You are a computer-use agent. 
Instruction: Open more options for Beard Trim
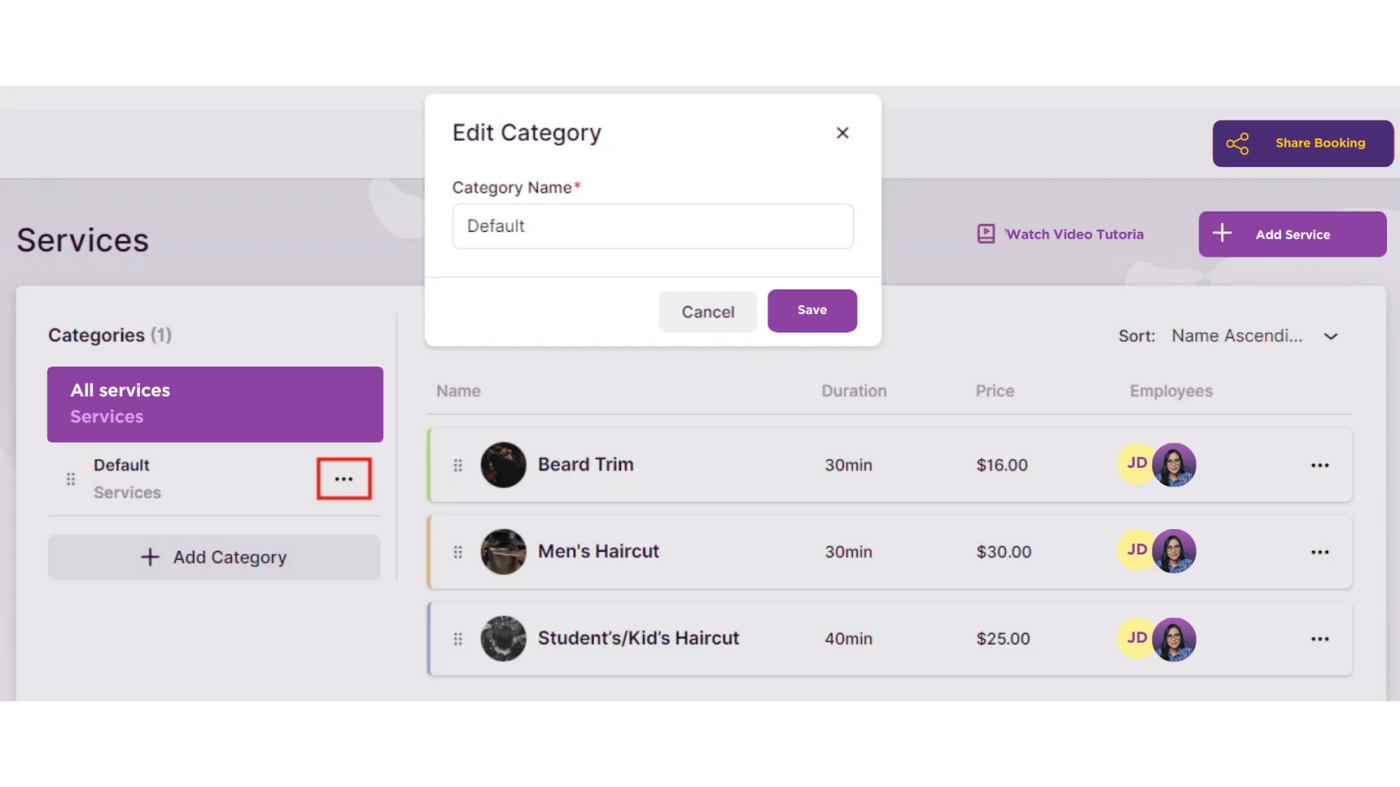(1319, 465)
